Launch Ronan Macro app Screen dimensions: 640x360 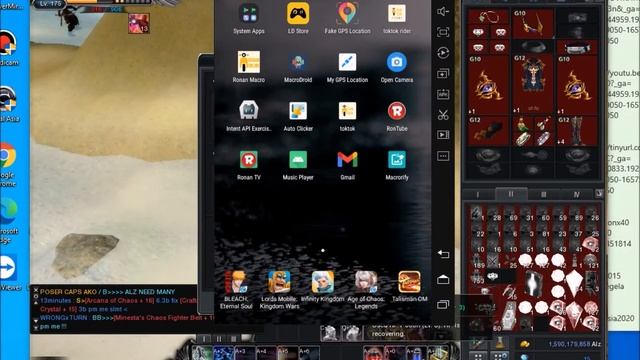point(249,62)
